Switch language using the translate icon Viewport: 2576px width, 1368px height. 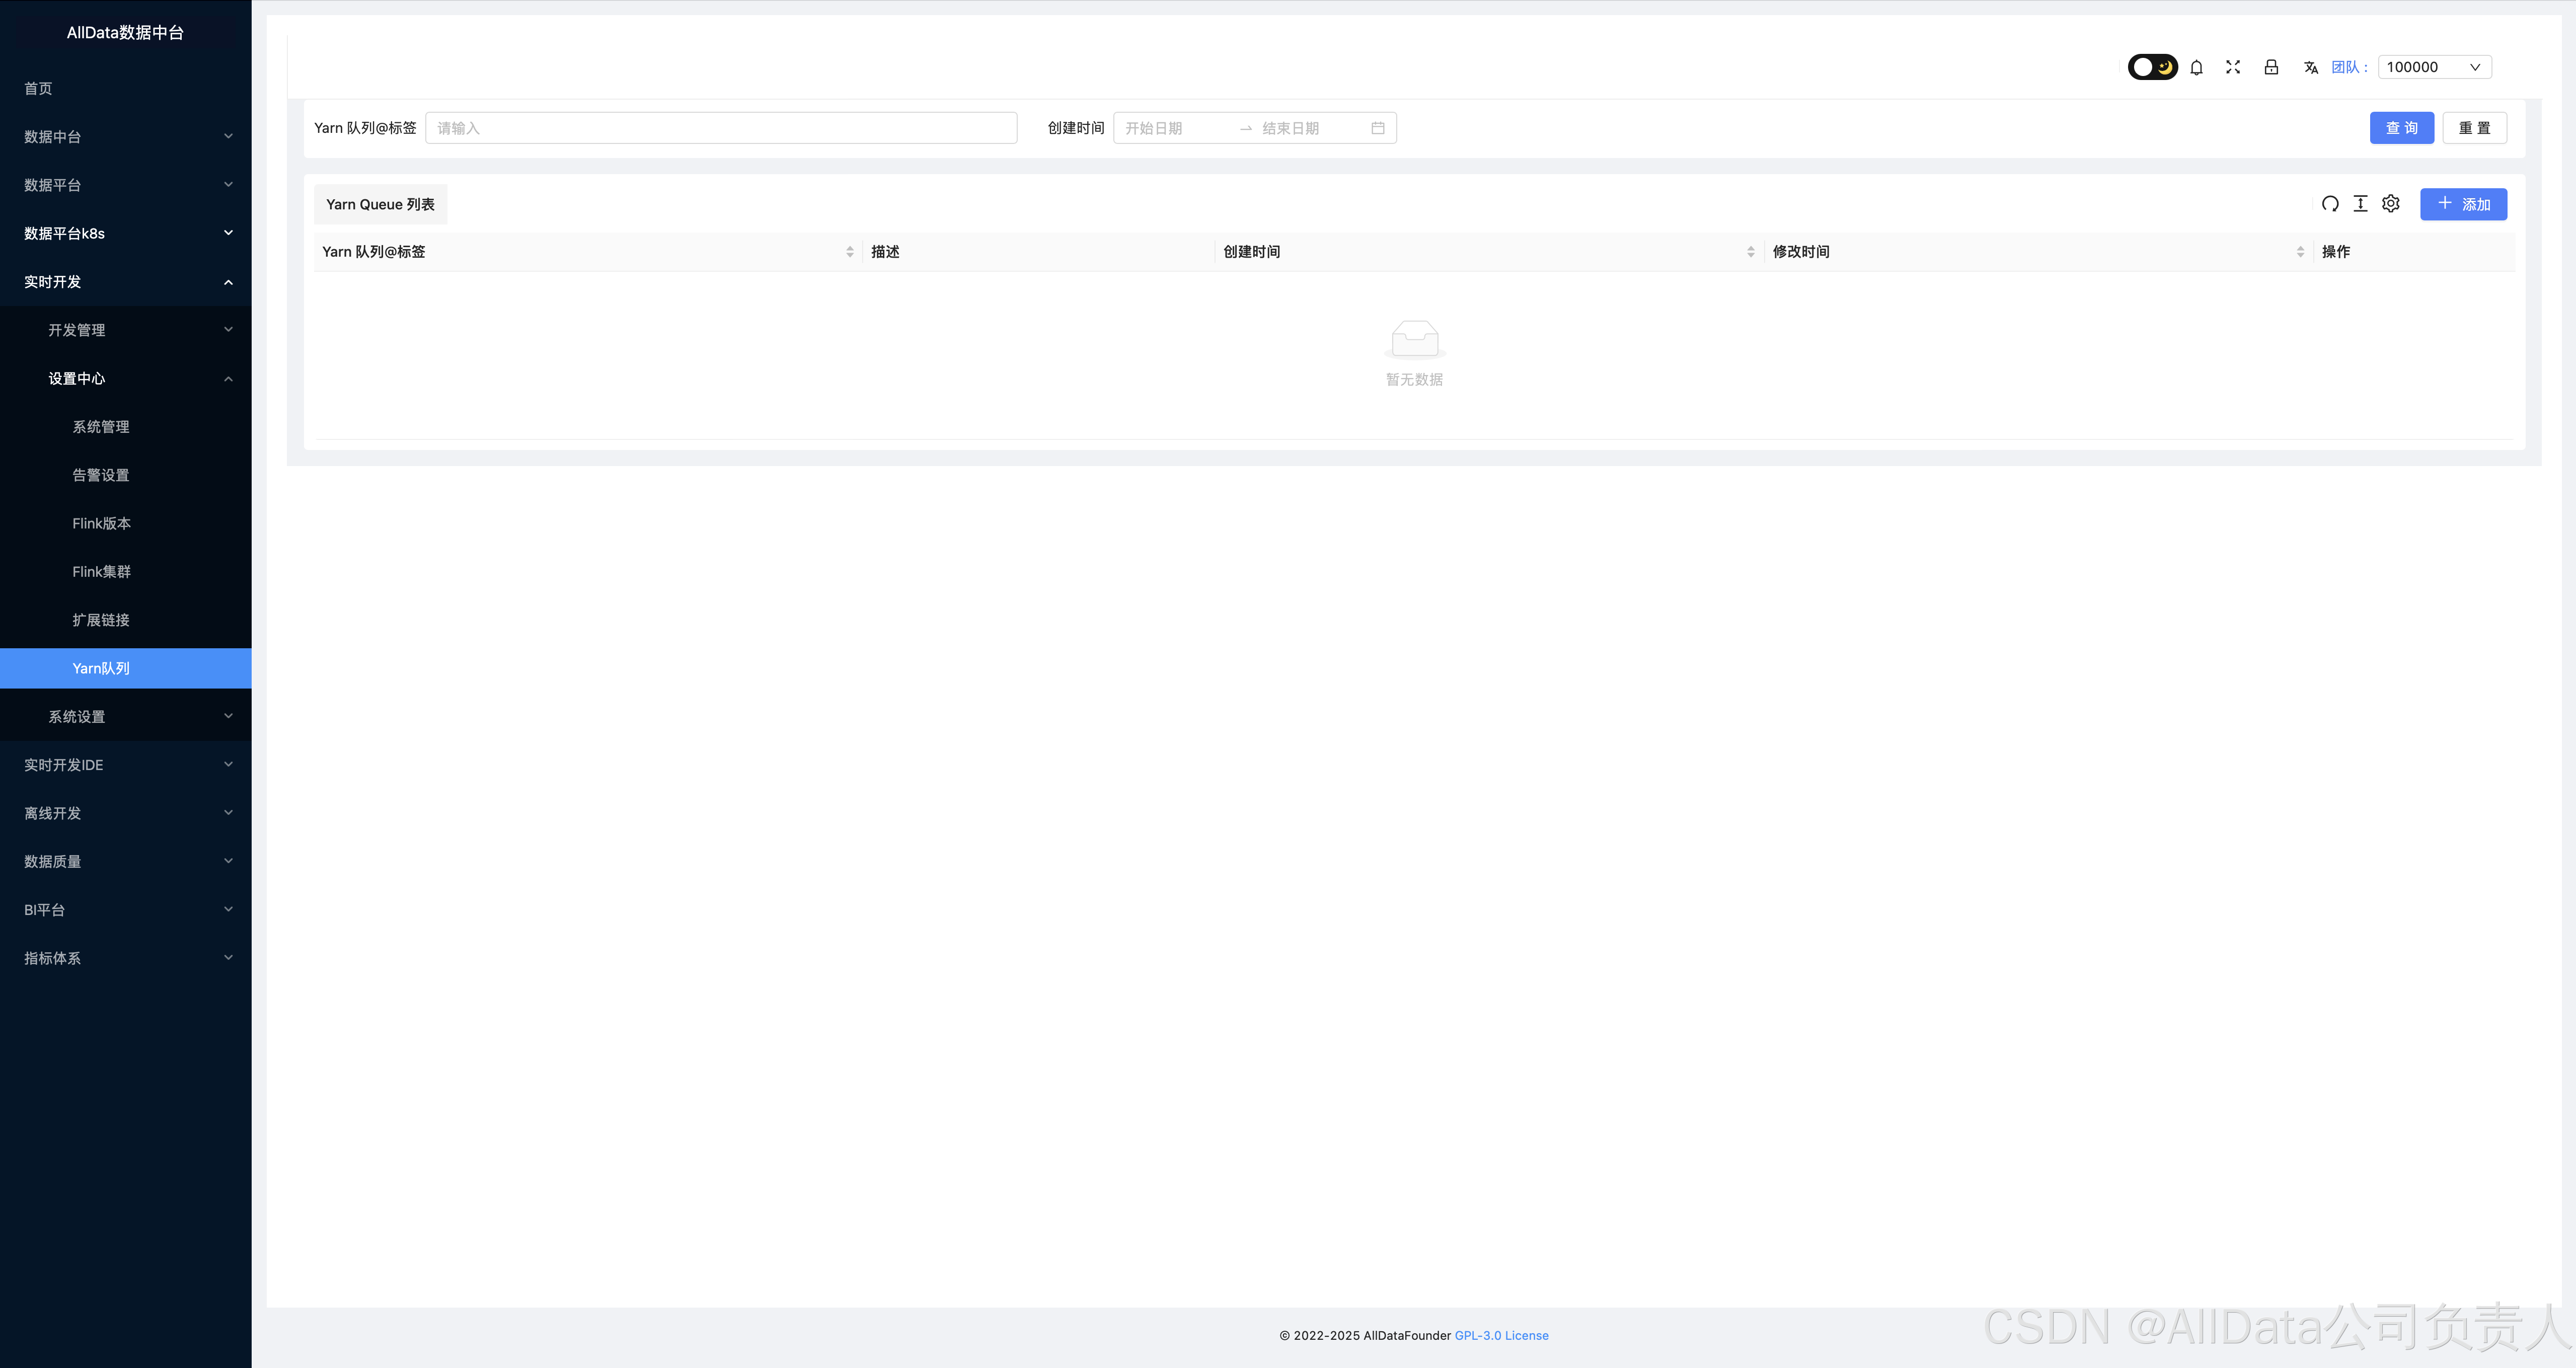[2310, 67]
